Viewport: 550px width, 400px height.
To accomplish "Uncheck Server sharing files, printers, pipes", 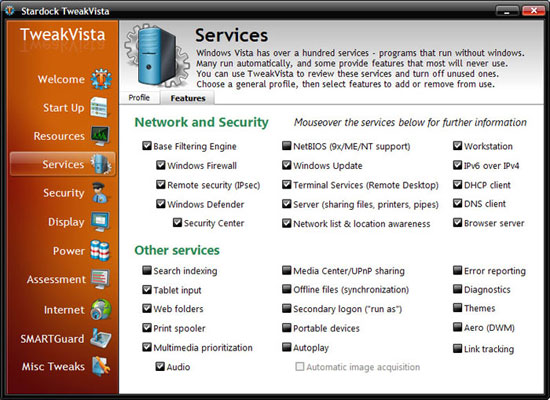I will coord(287,204).
